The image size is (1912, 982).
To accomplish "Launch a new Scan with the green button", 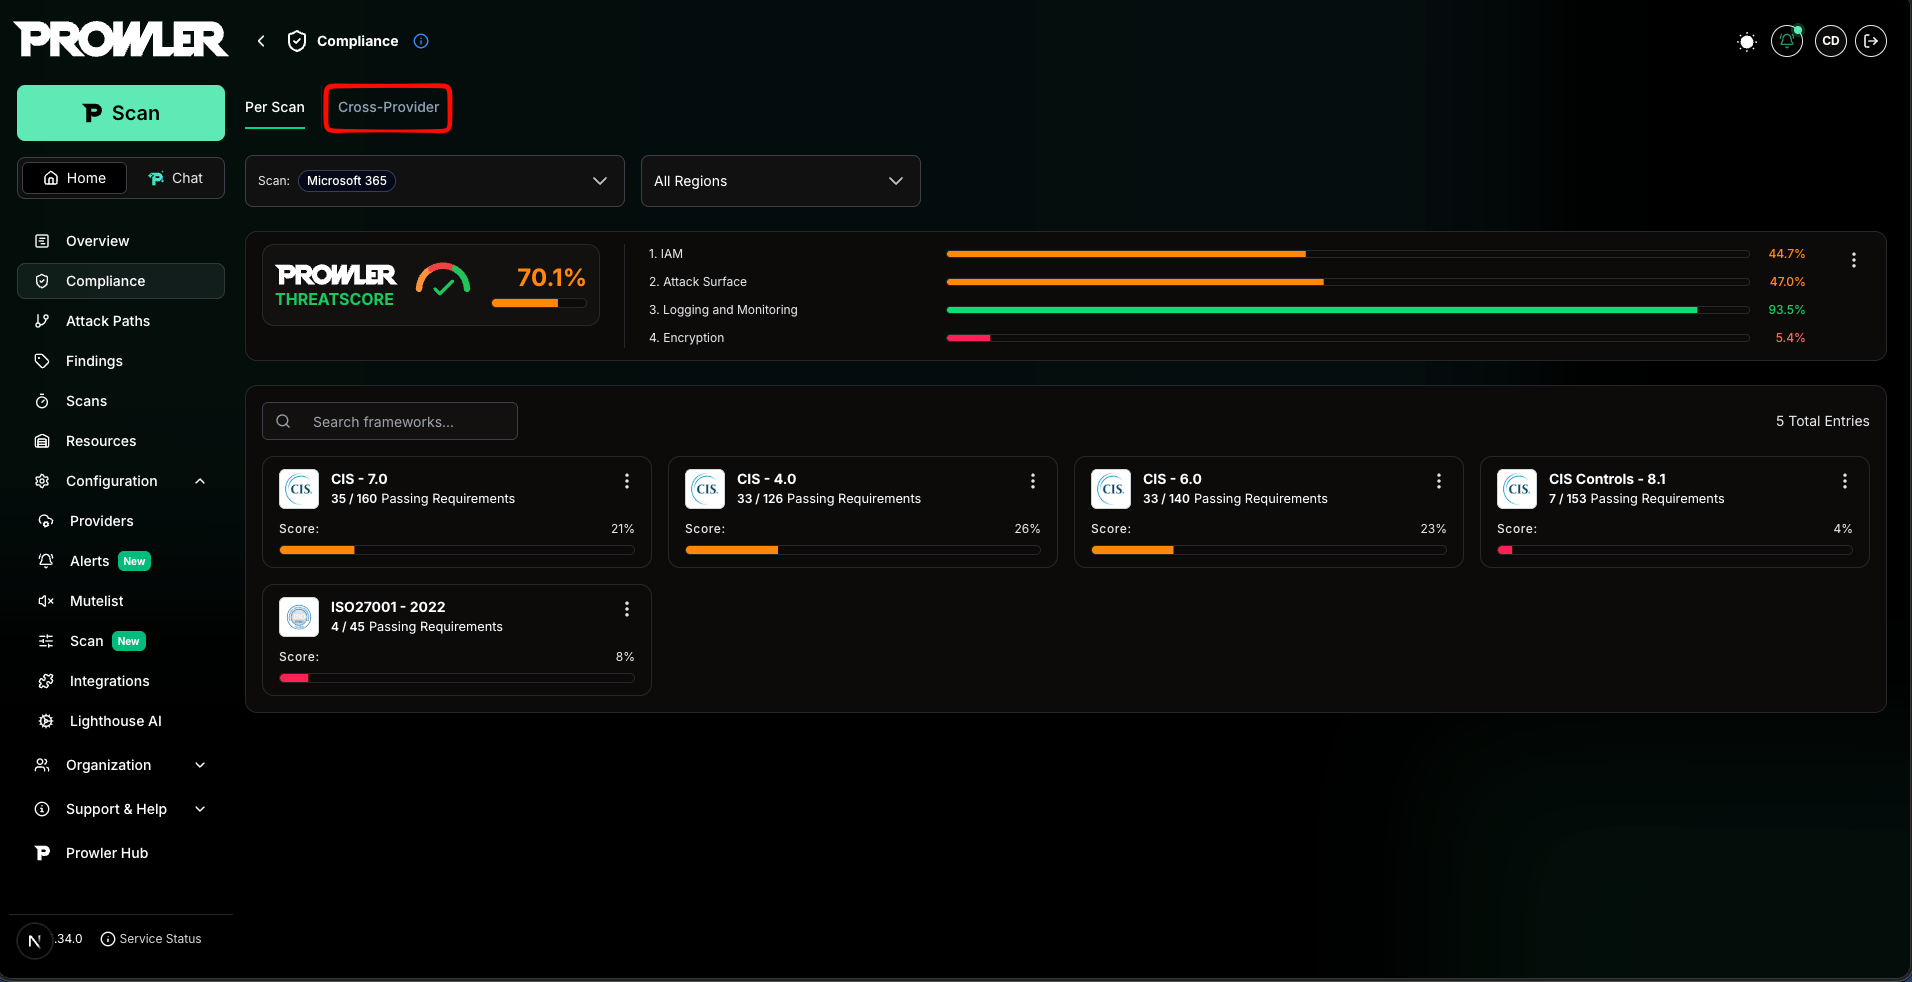I will [x=121, y=113].
